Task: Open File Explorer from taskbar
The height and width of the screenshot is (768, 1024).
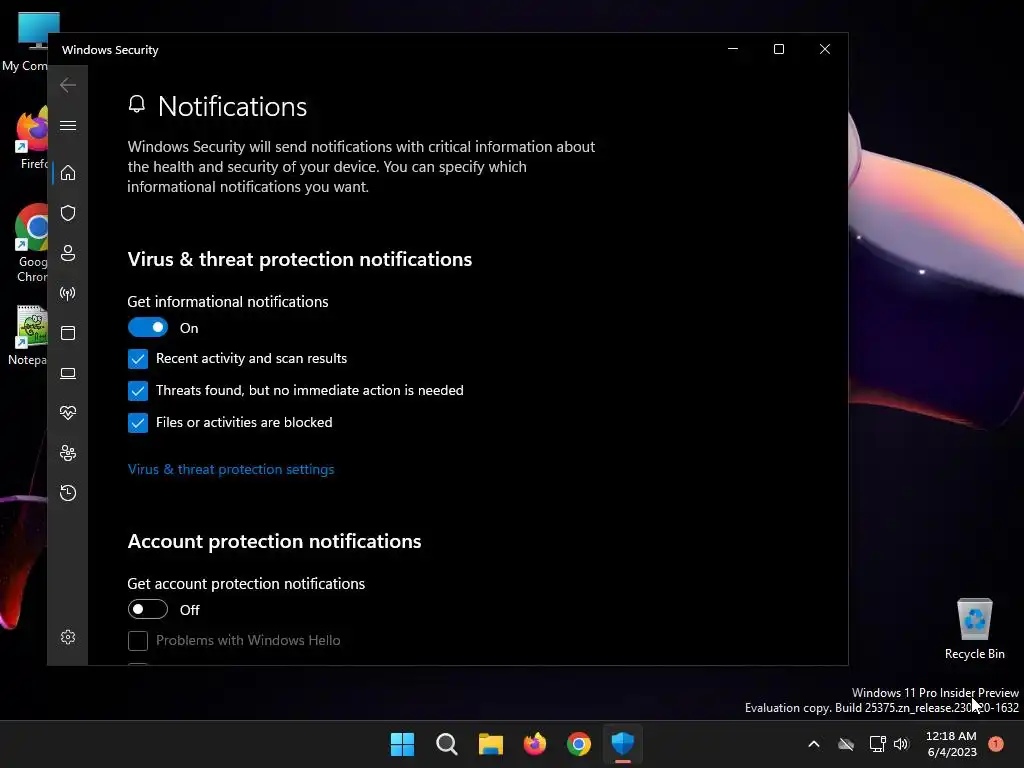Action: click(490, 744)
